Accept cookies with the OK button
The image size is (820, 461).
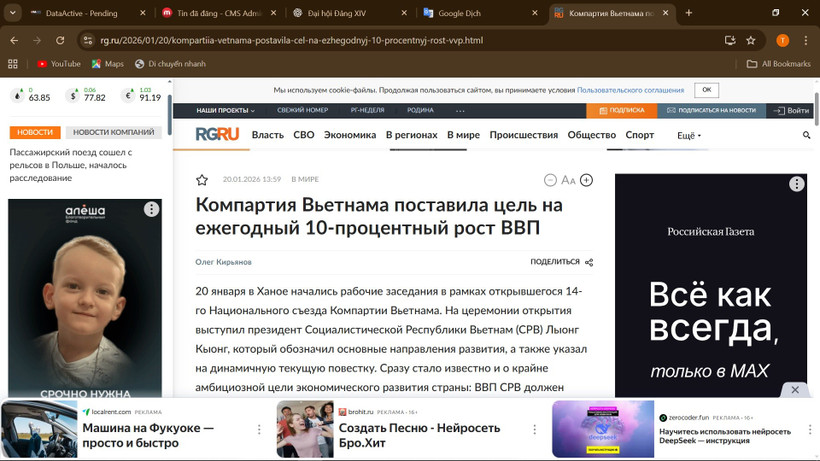pos(707,90)
